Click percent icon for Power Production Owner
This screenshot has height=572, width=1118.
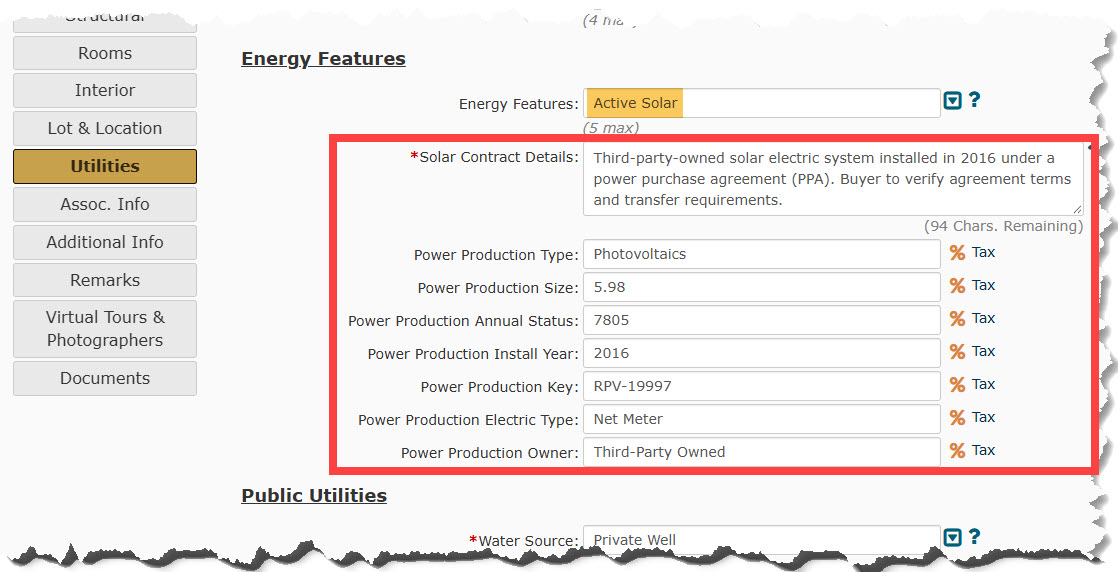coord(957,450)
